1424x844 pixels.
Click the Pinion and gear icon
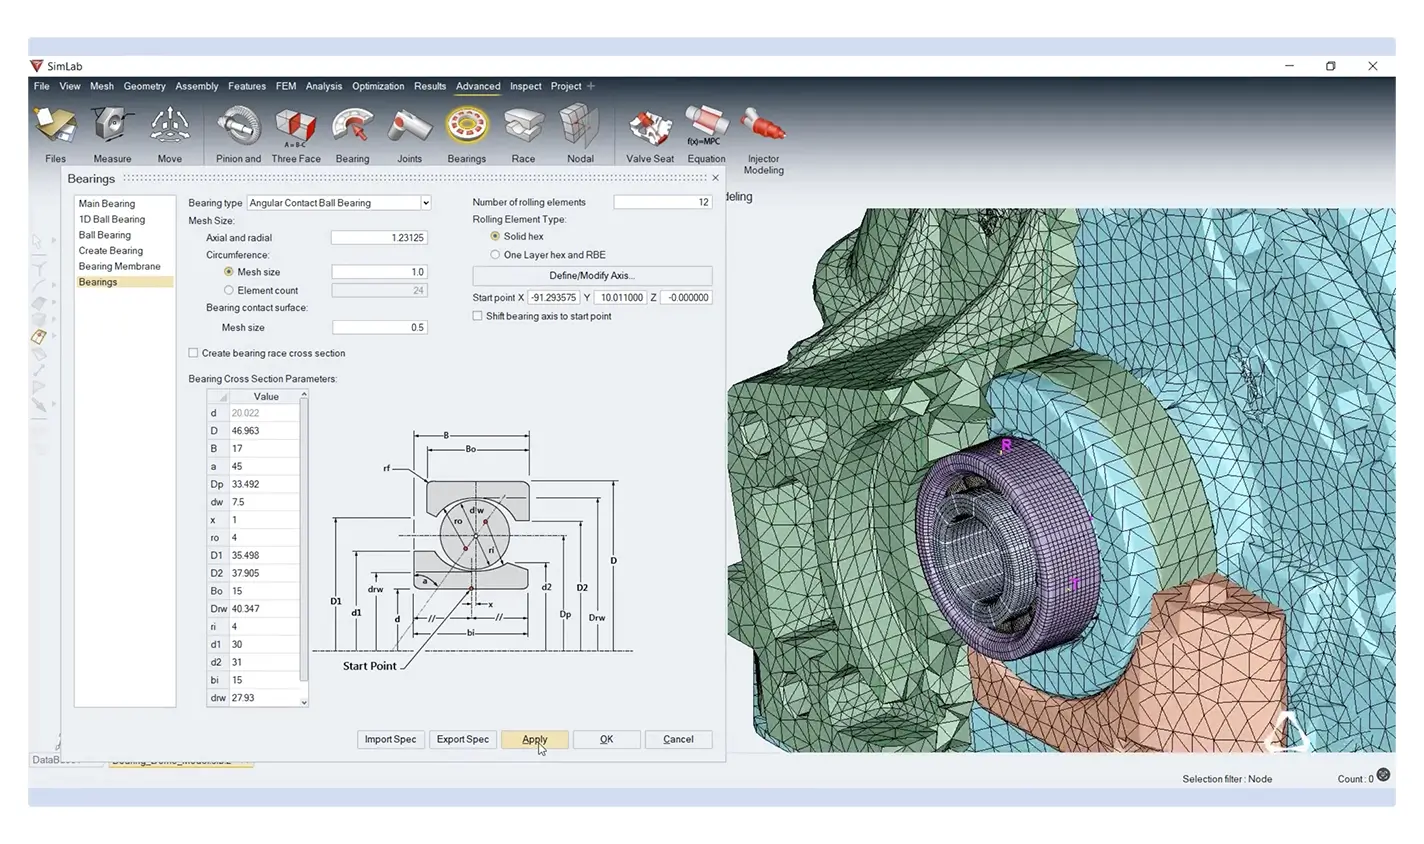coord(238,128)
